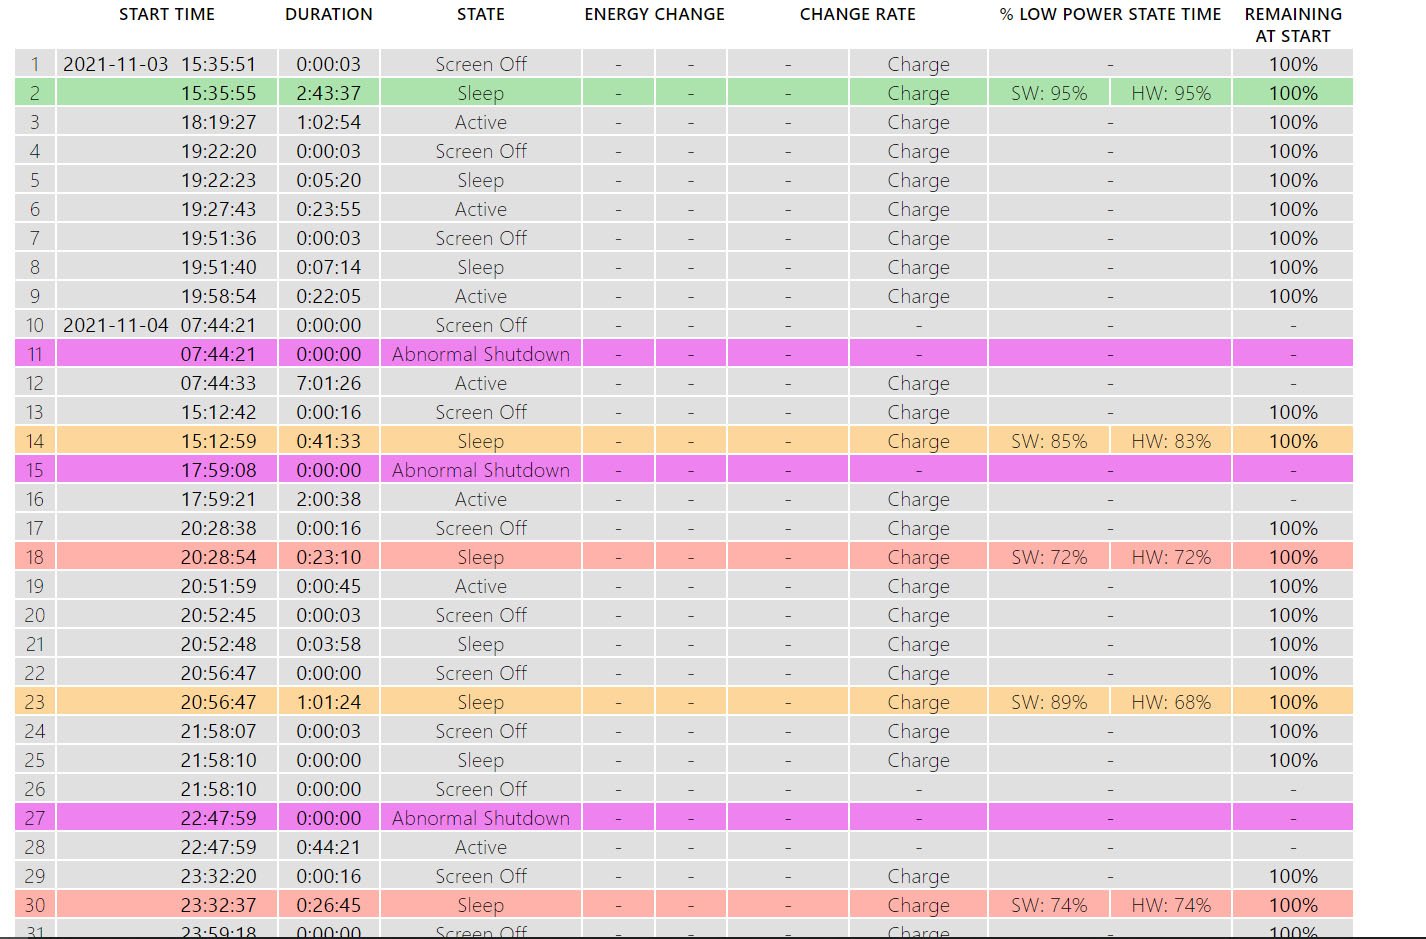Click the STATE column header
The image size is (1426, 939).
click(480, 14)
